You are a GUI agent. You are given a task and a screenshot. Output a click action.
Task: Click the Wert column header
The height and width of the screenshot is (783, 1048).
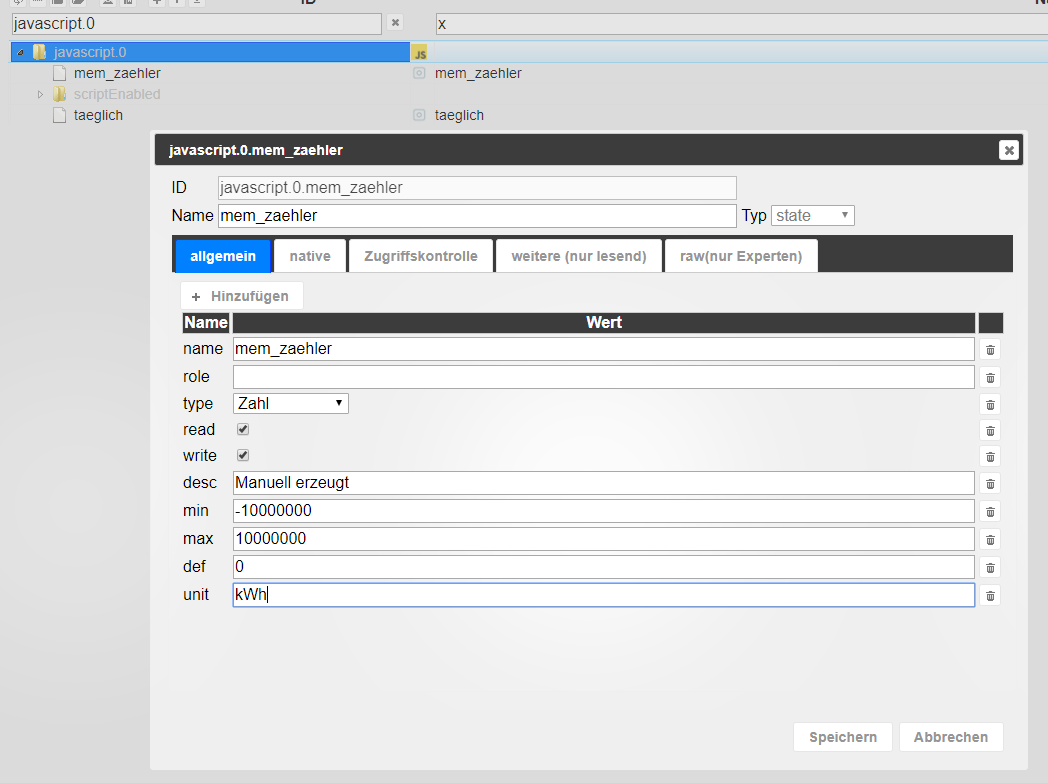click(604, 323)
